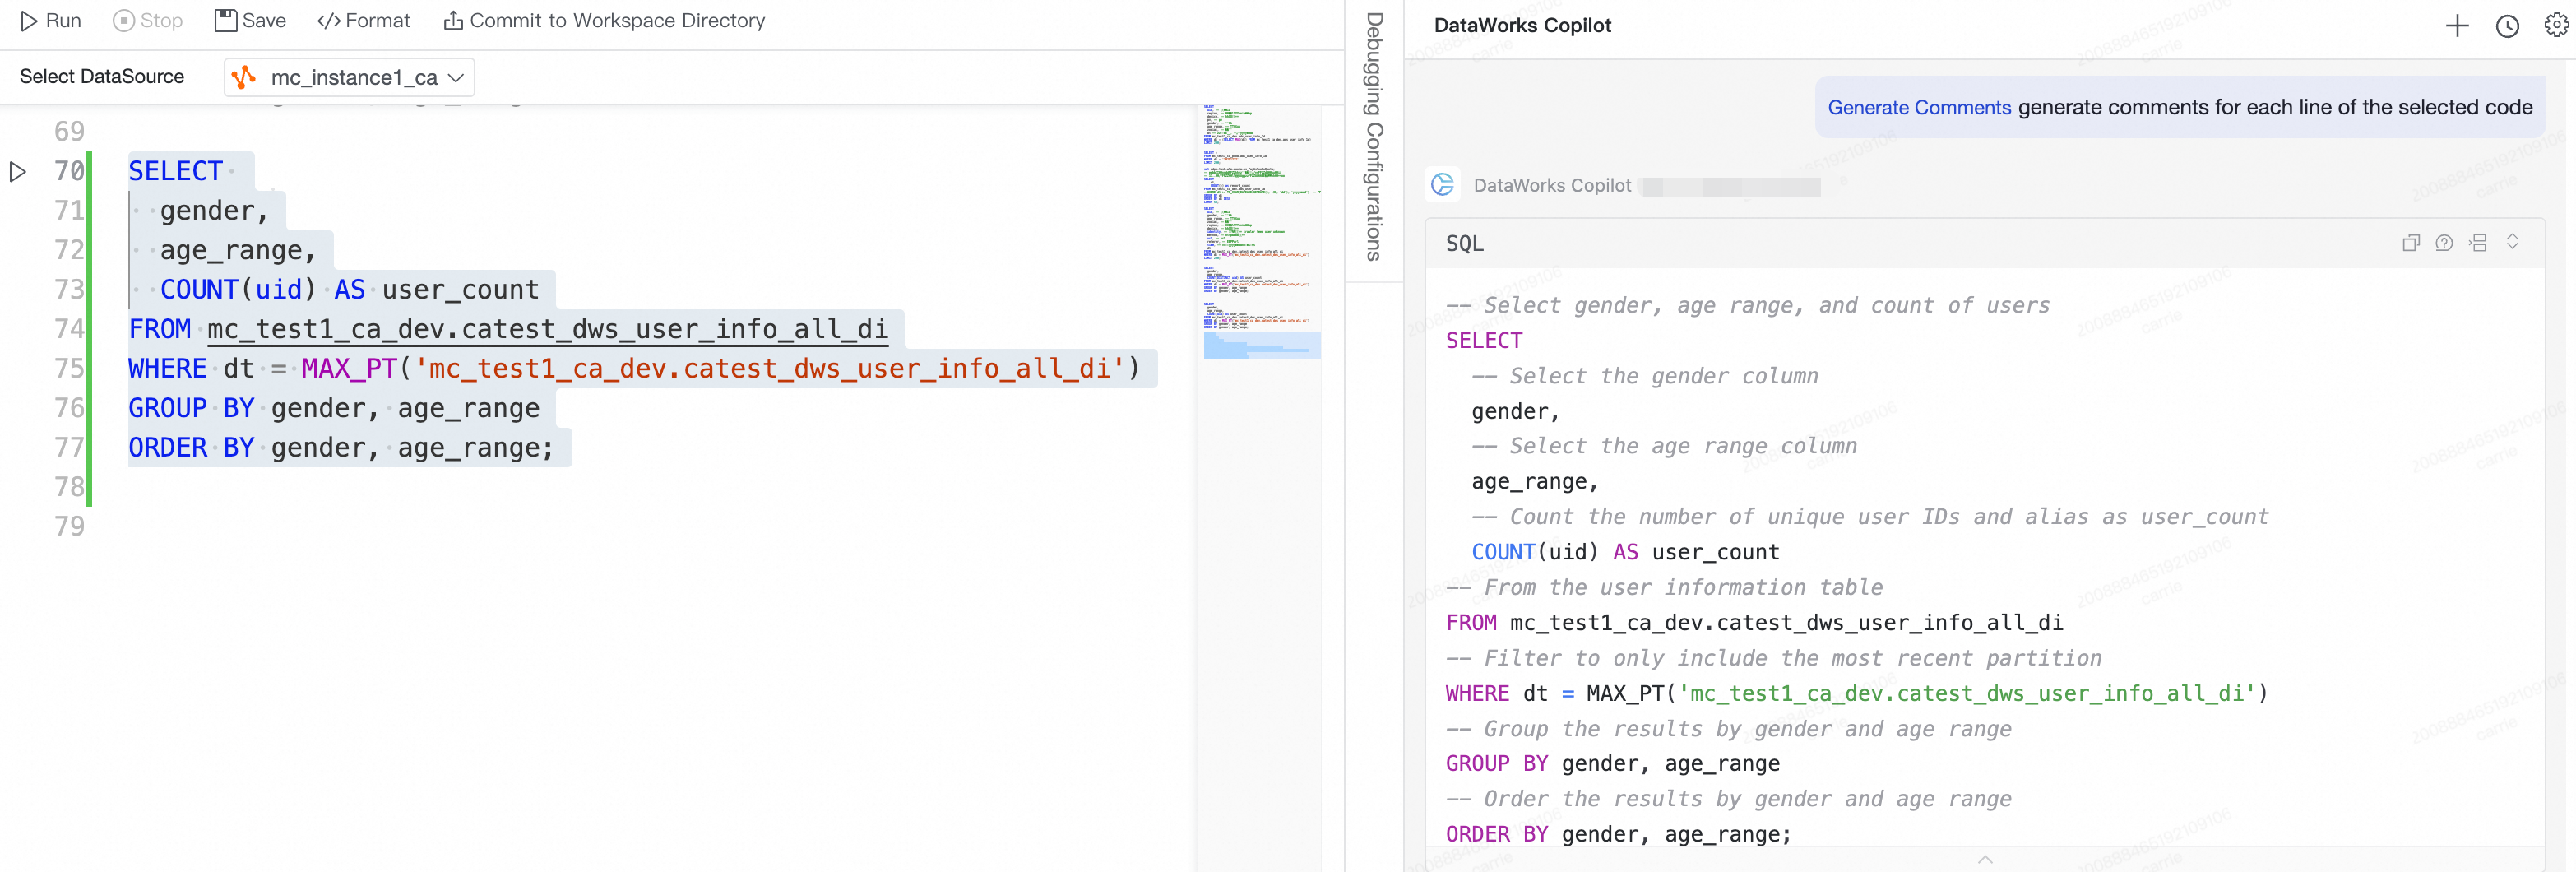Save the current SQL script

coord(250,21)
